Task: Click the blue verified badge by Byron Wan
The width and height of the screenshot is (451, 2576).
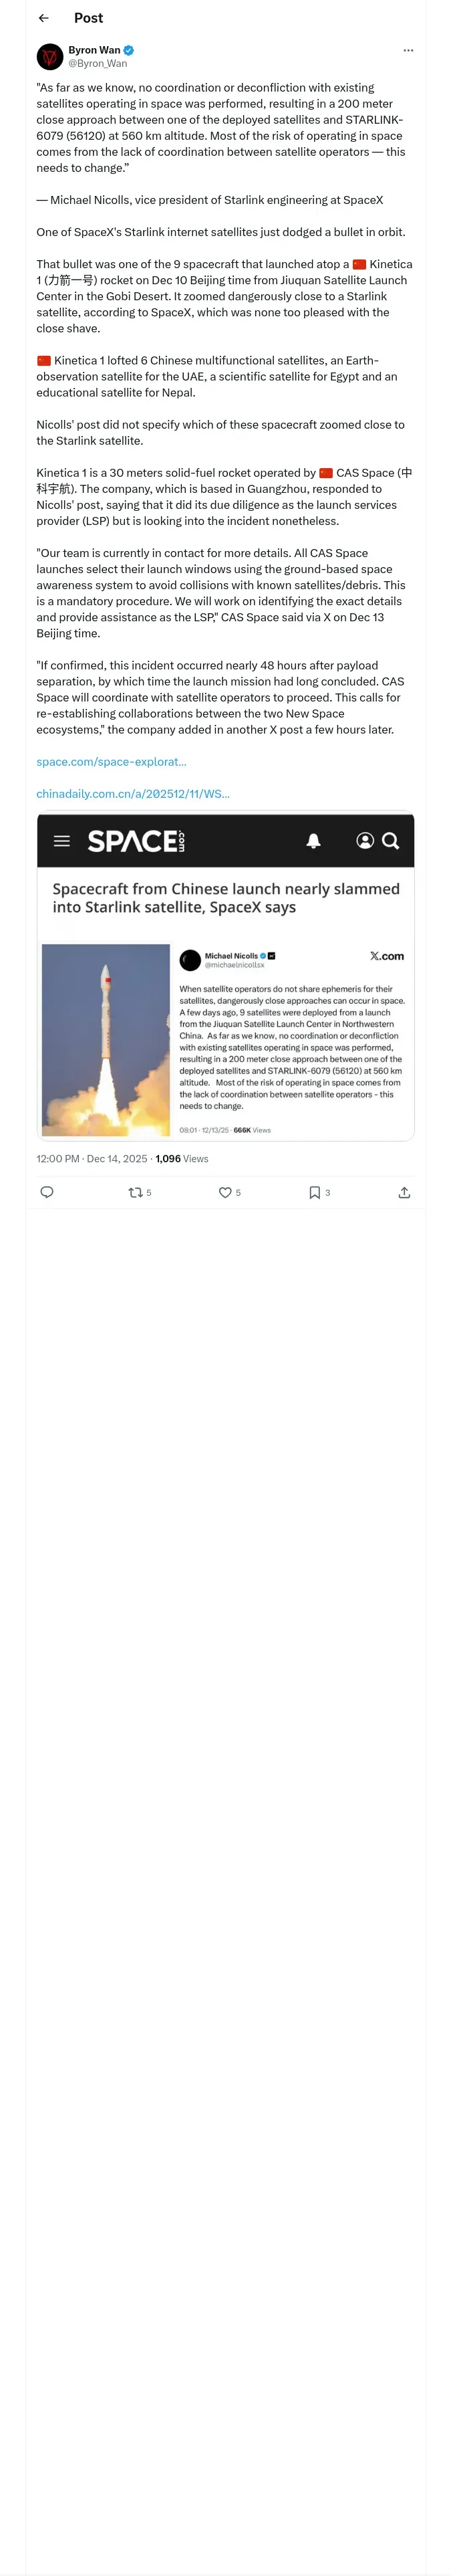Action: coord(129,50)
